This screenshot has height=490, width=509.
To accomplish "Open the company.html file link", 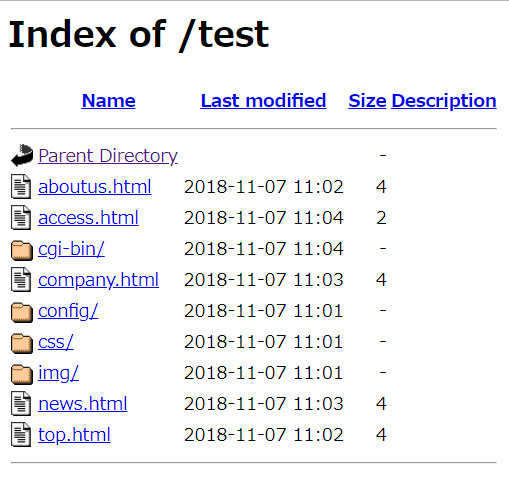I will [x=98, y=280].
